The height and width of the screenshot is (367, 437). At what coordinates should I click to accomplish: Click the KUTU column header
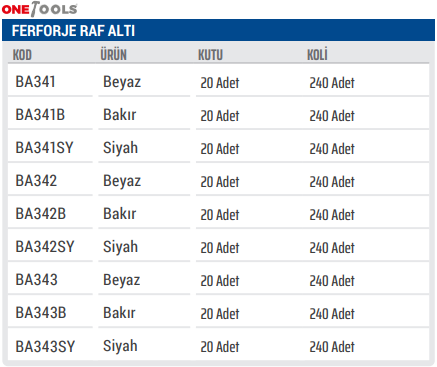[210, 55]
